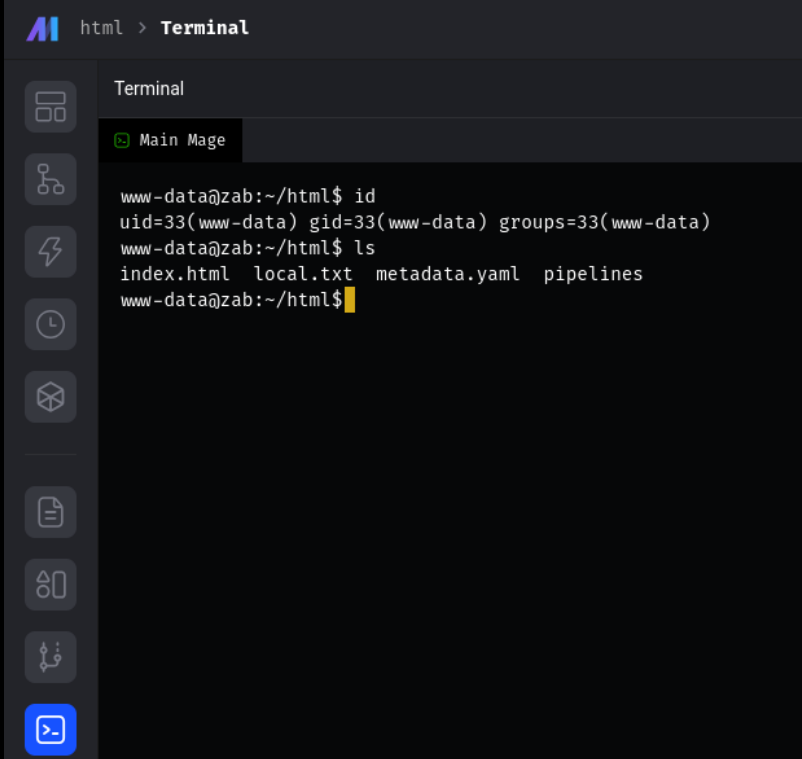The height and width of the screenshot is (759, 802).
Task: Open Global data products cube icon
Action: pos(50,397)
